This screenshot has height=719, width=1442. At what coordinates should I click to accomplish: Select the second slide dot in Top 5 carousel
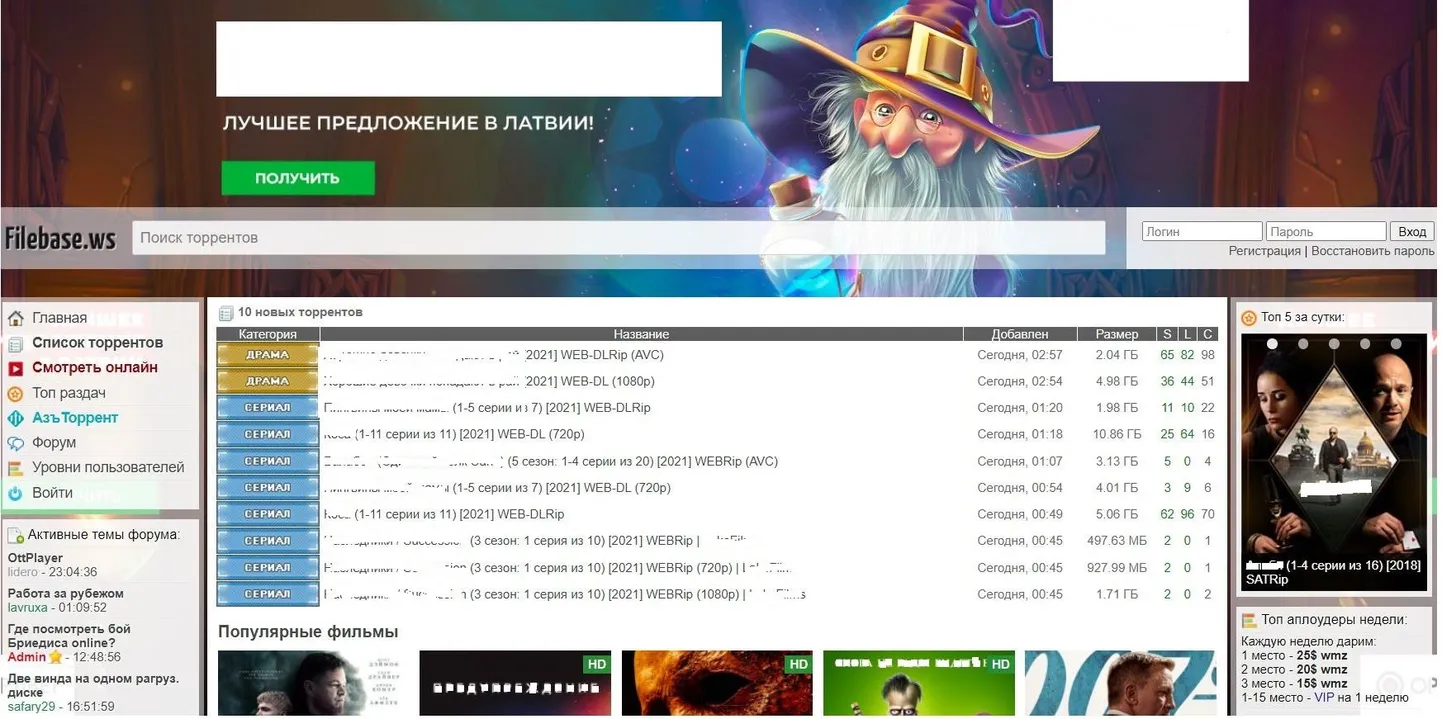click(x=1304, y=344)
